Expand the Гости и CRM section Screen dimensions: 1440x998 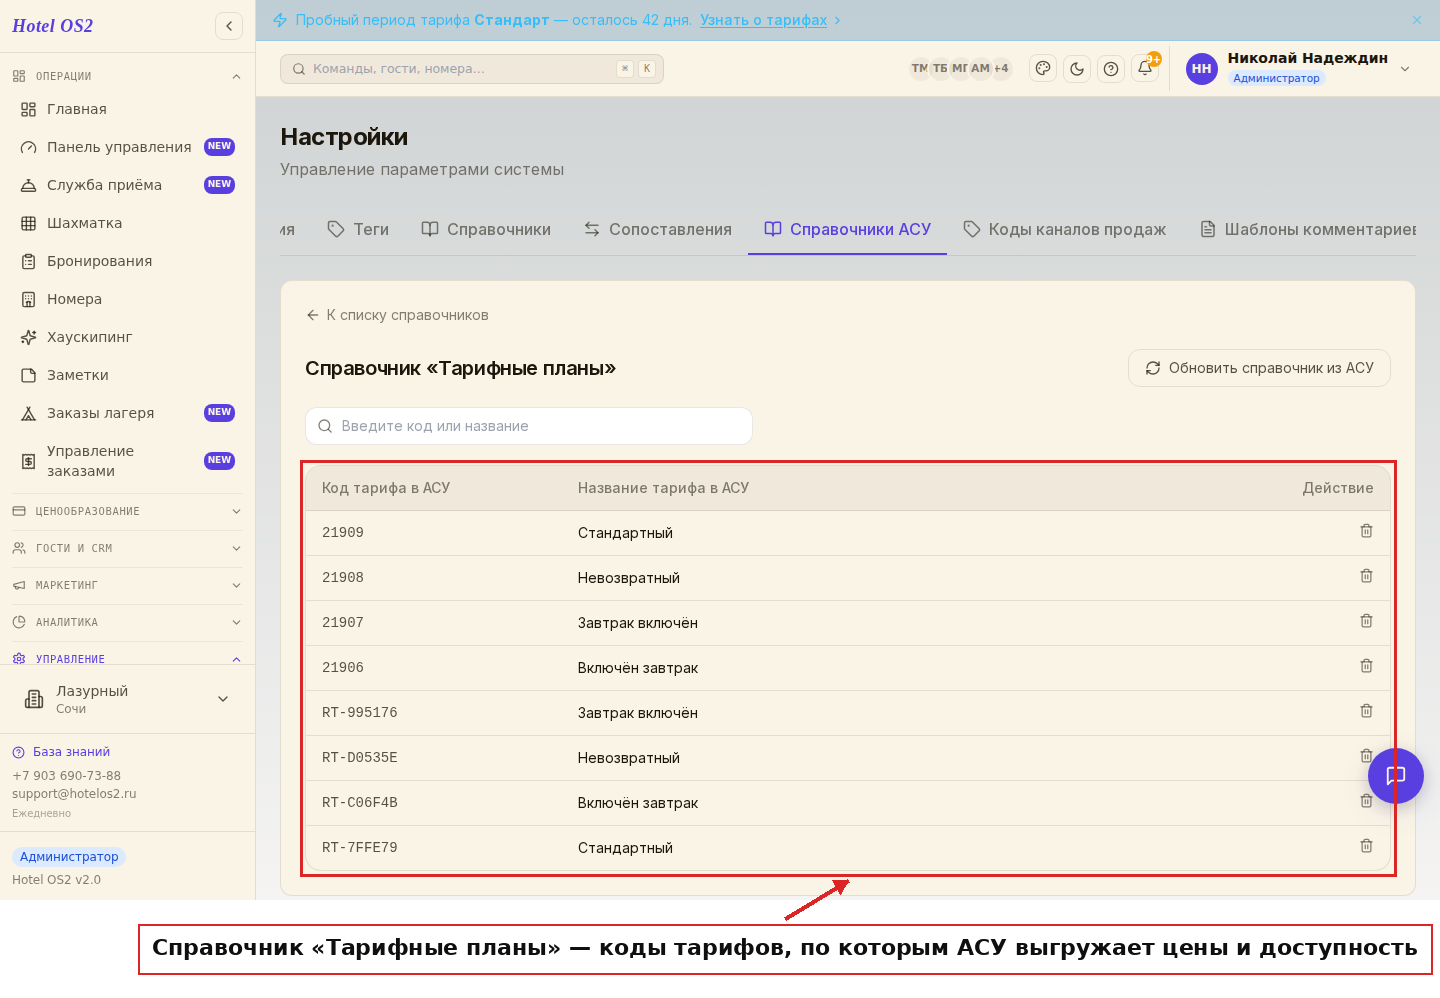tap(128, 548)
